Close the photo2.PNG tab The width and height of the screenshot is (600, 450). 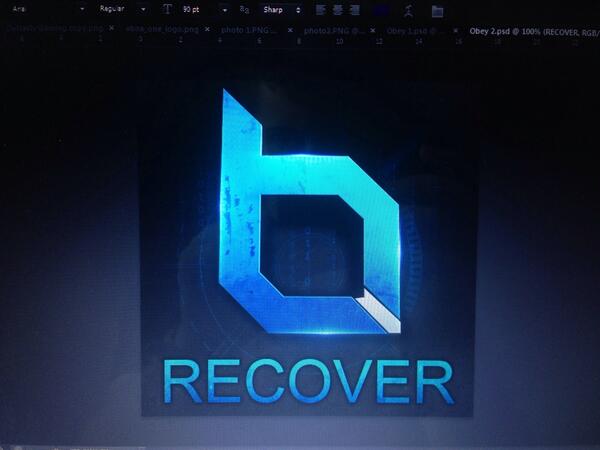pyautogui.click(x=373, y=30)
